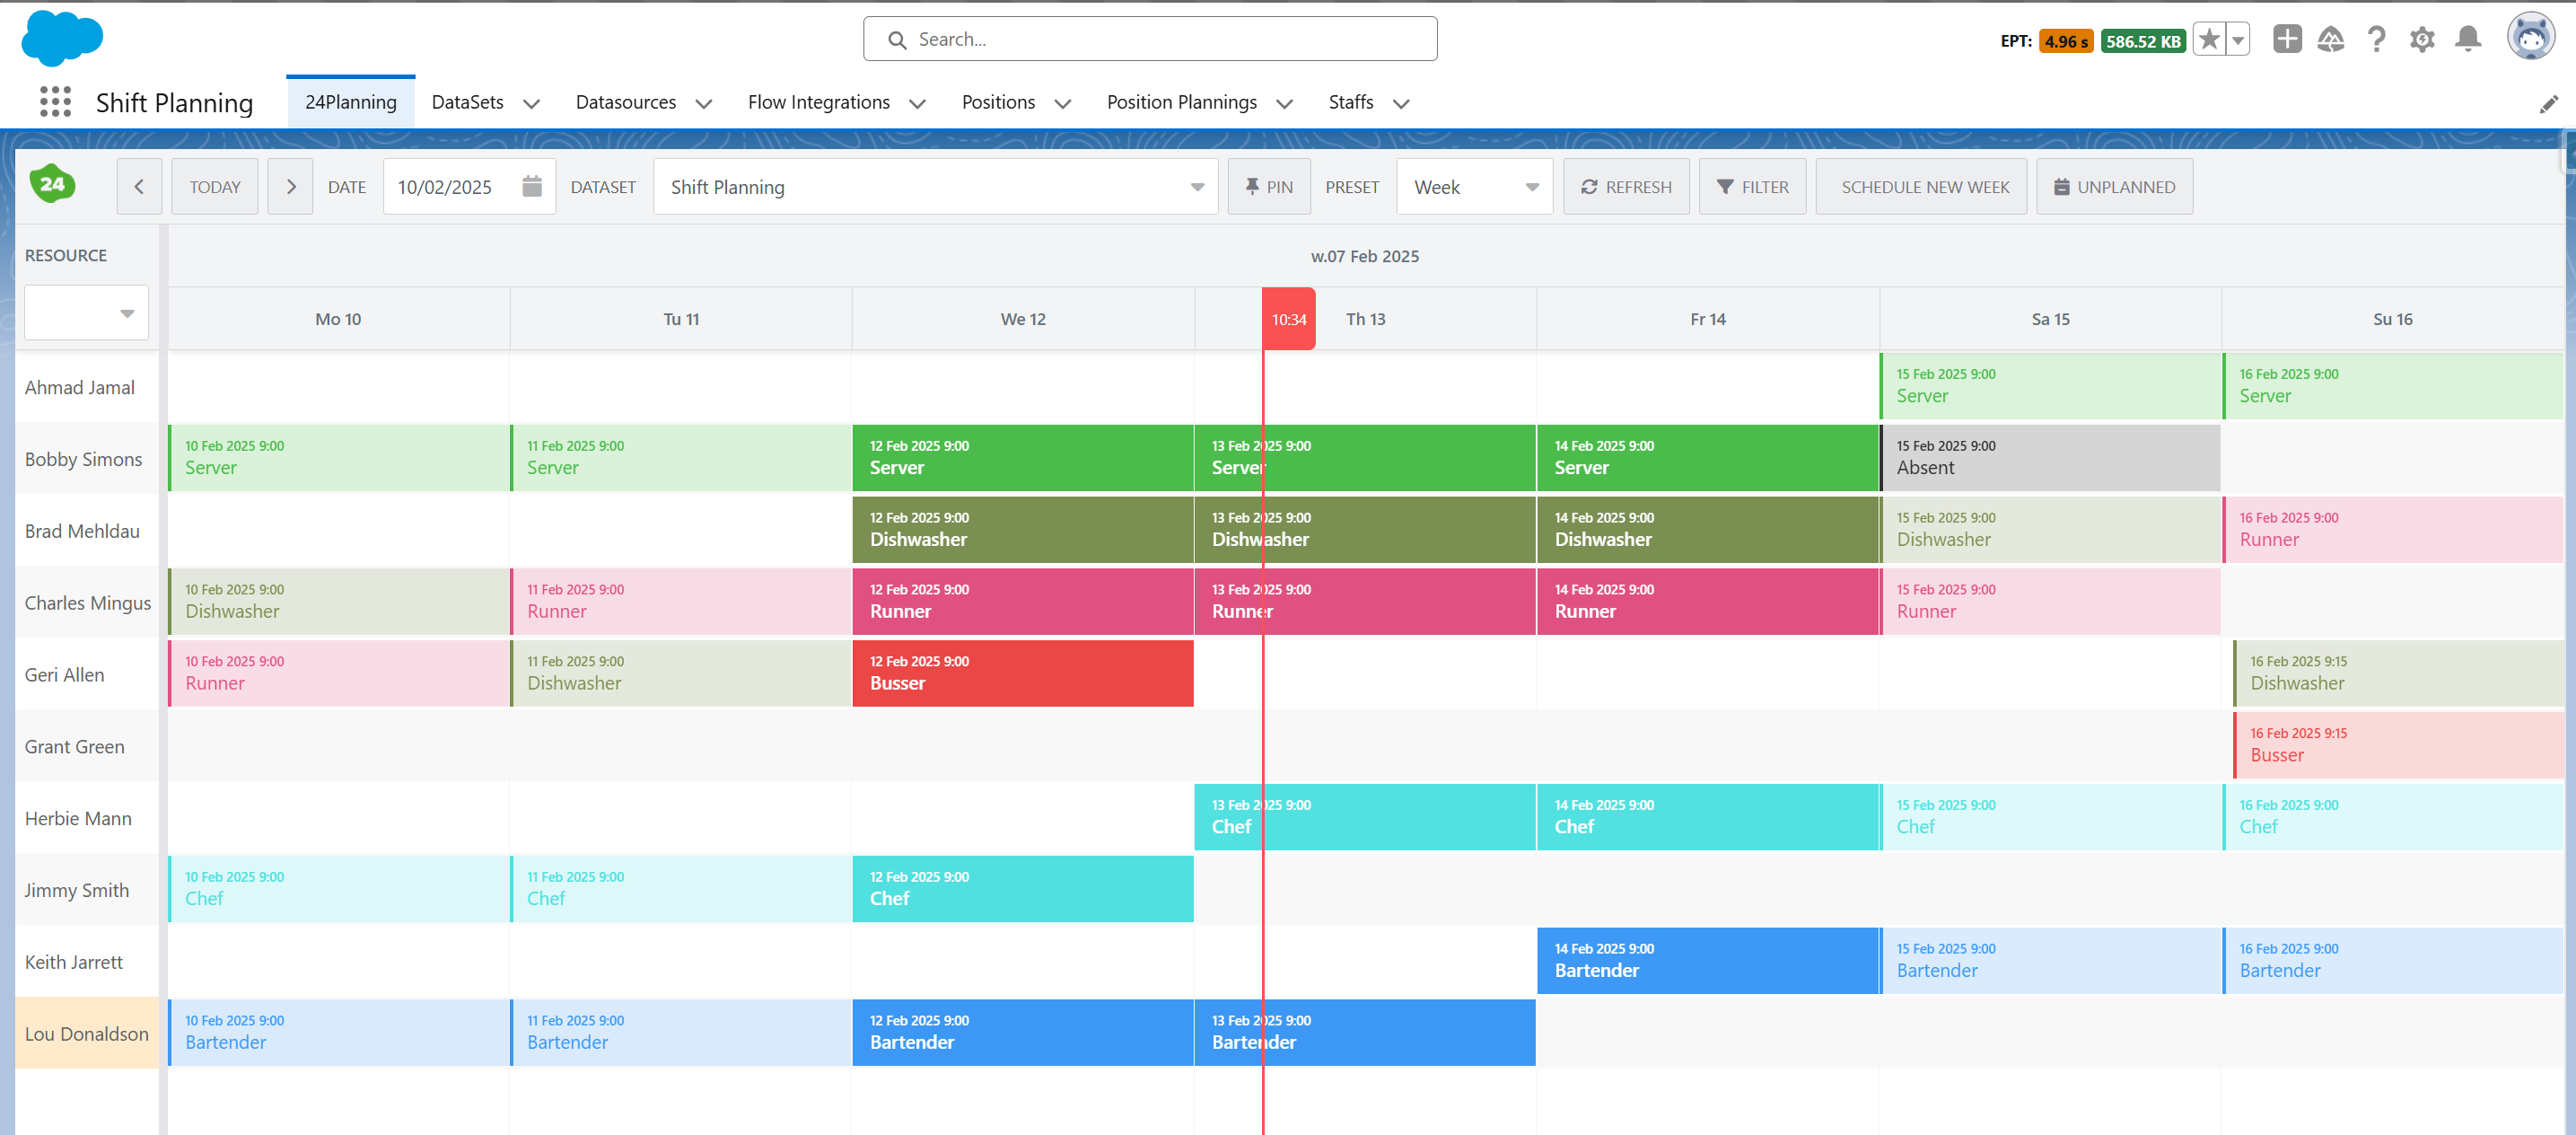Open the global actions plus icon
Screen dimensions: 2576x1135
pos(2286,40)
